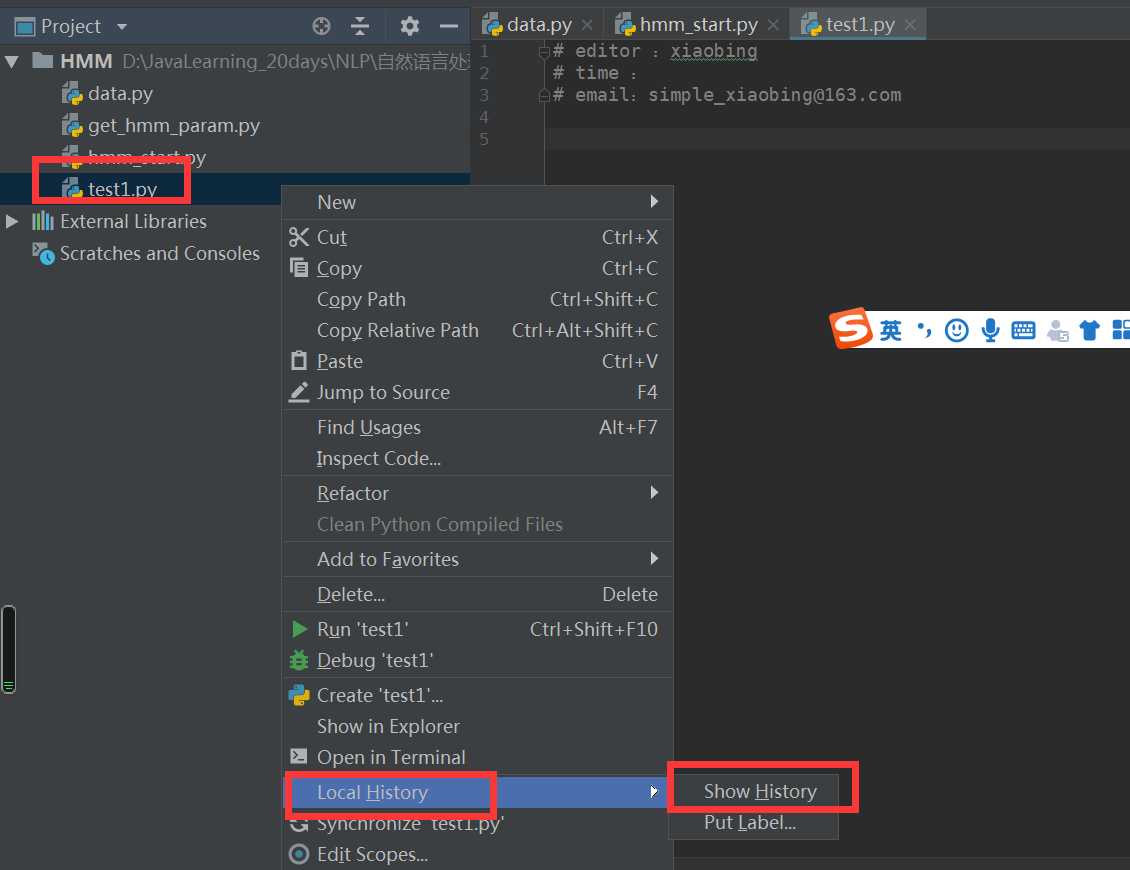Select Scratches and Consoles node
This screenshot has height=870, width=1130.
click(x=159, y=254)
